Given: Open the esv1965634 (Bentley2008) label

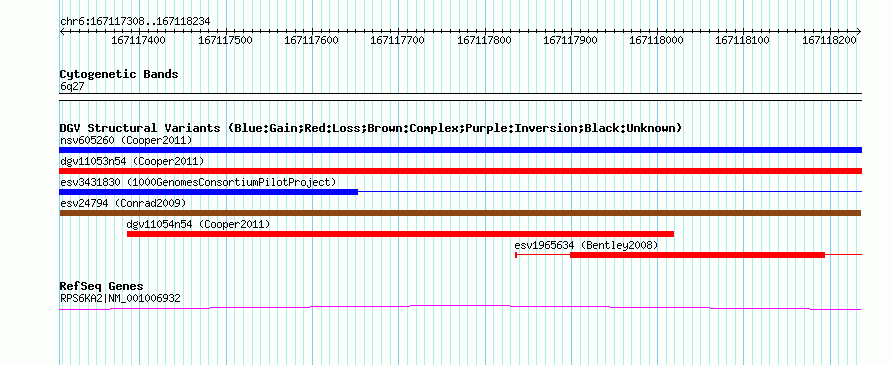Looking at the screenshot, I should [586, 245].
